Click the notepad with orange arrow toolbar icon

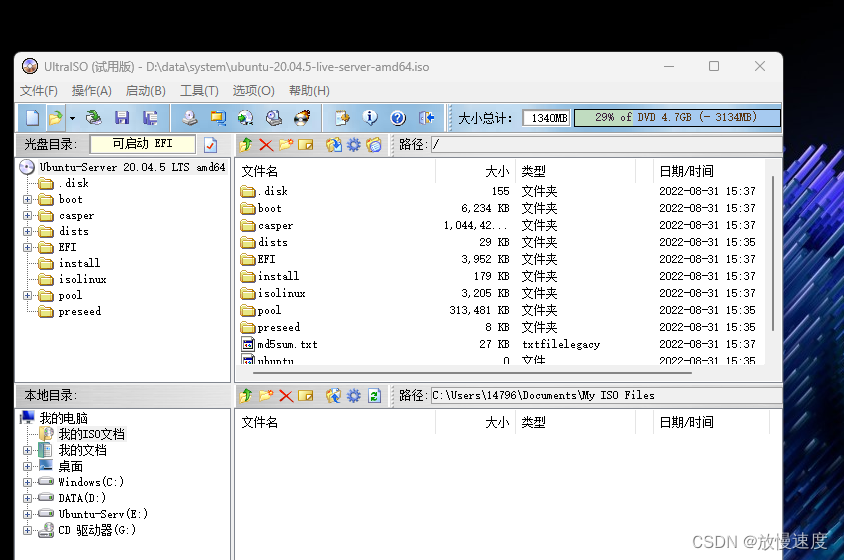point(342,117)
